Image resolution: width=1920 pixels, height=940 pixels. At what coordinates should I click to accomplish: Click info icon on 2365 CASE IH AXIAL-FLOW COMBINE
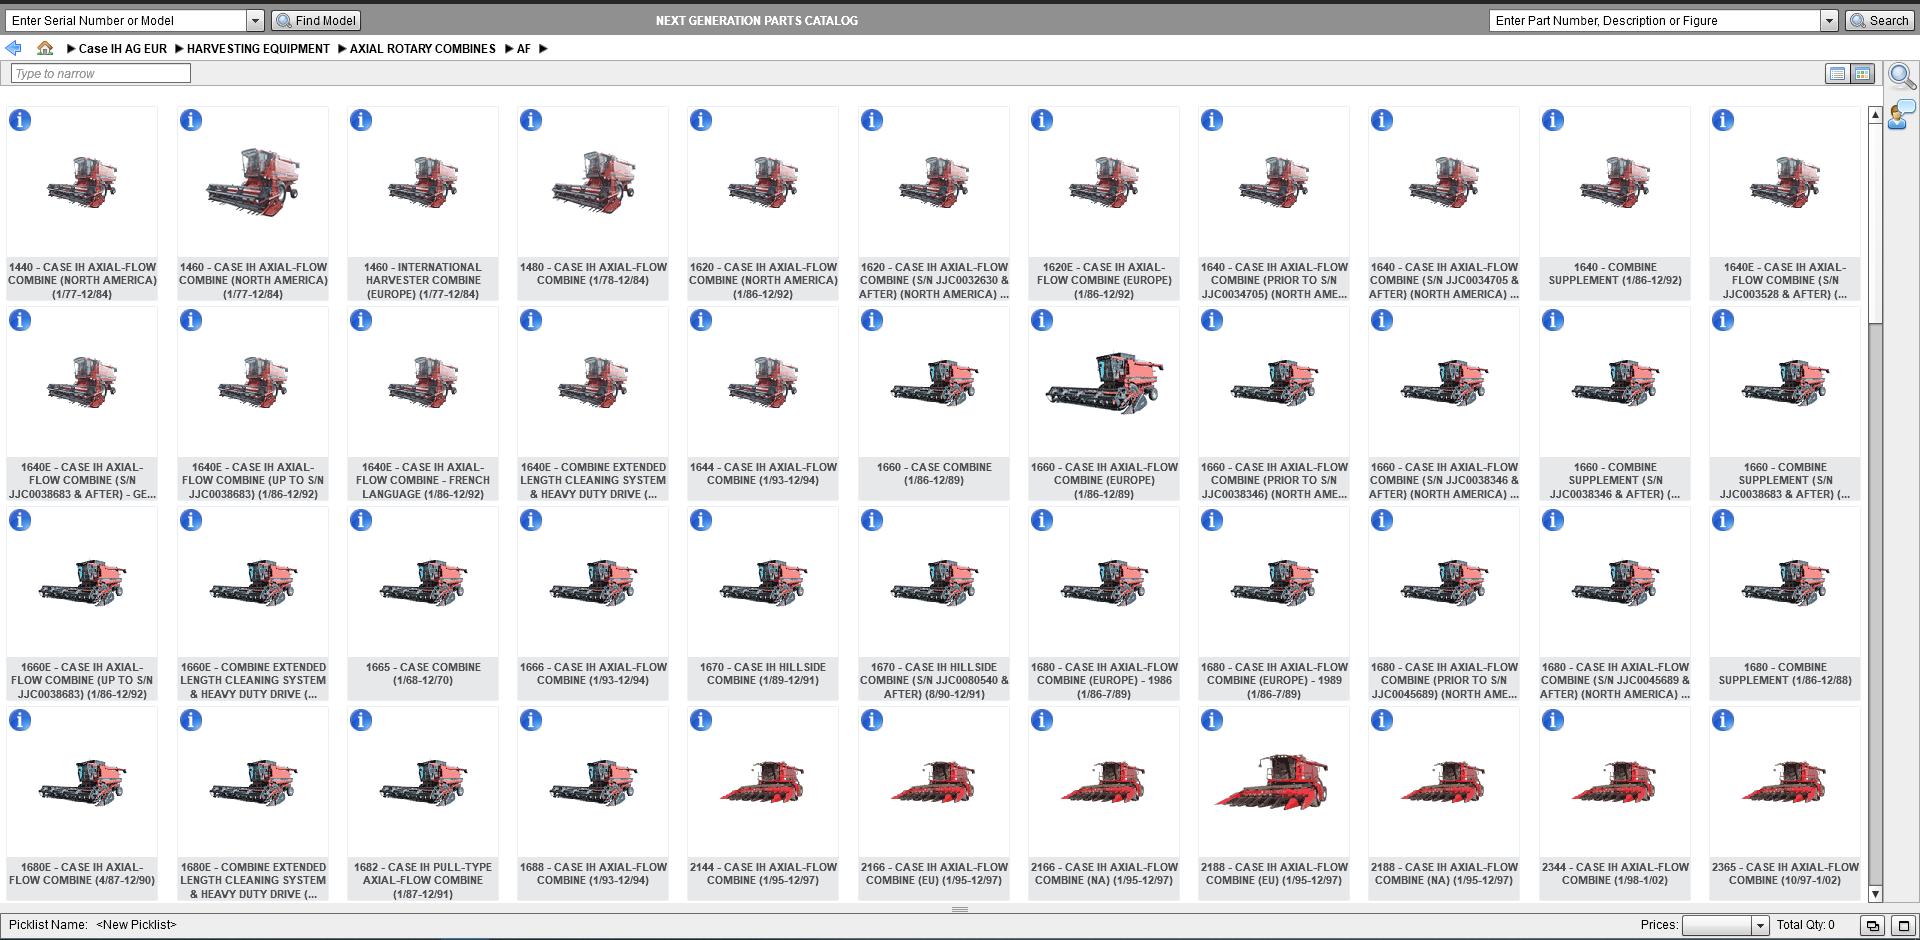pos(1723,720)
